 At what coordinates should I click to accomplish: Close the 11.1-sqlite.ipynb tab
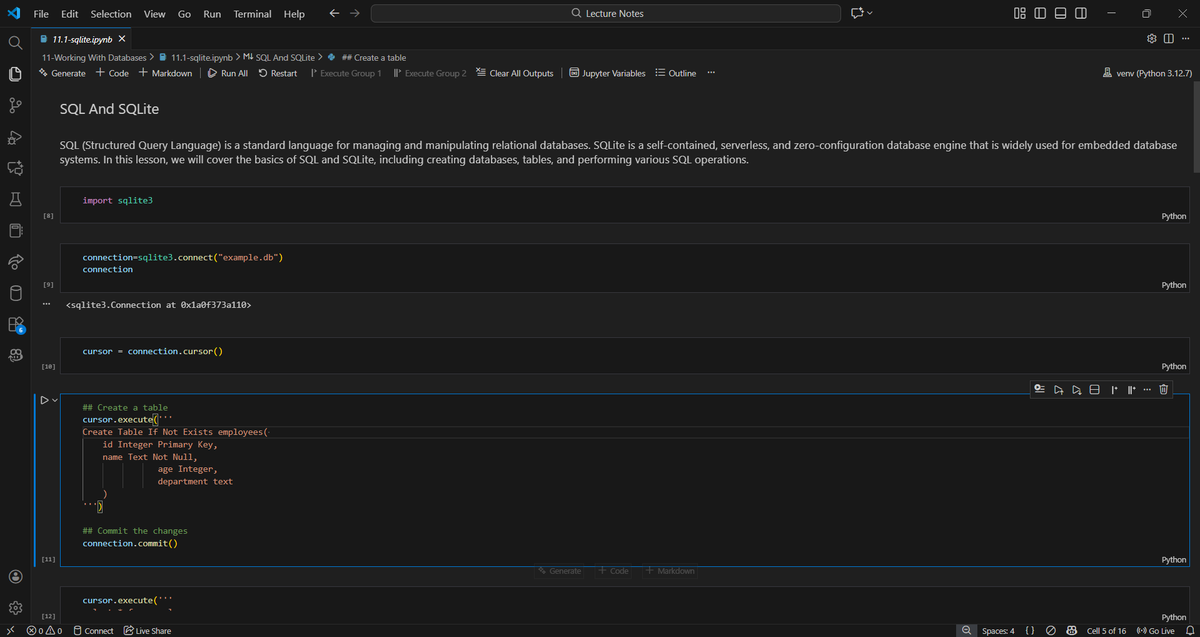click(122, 38)
